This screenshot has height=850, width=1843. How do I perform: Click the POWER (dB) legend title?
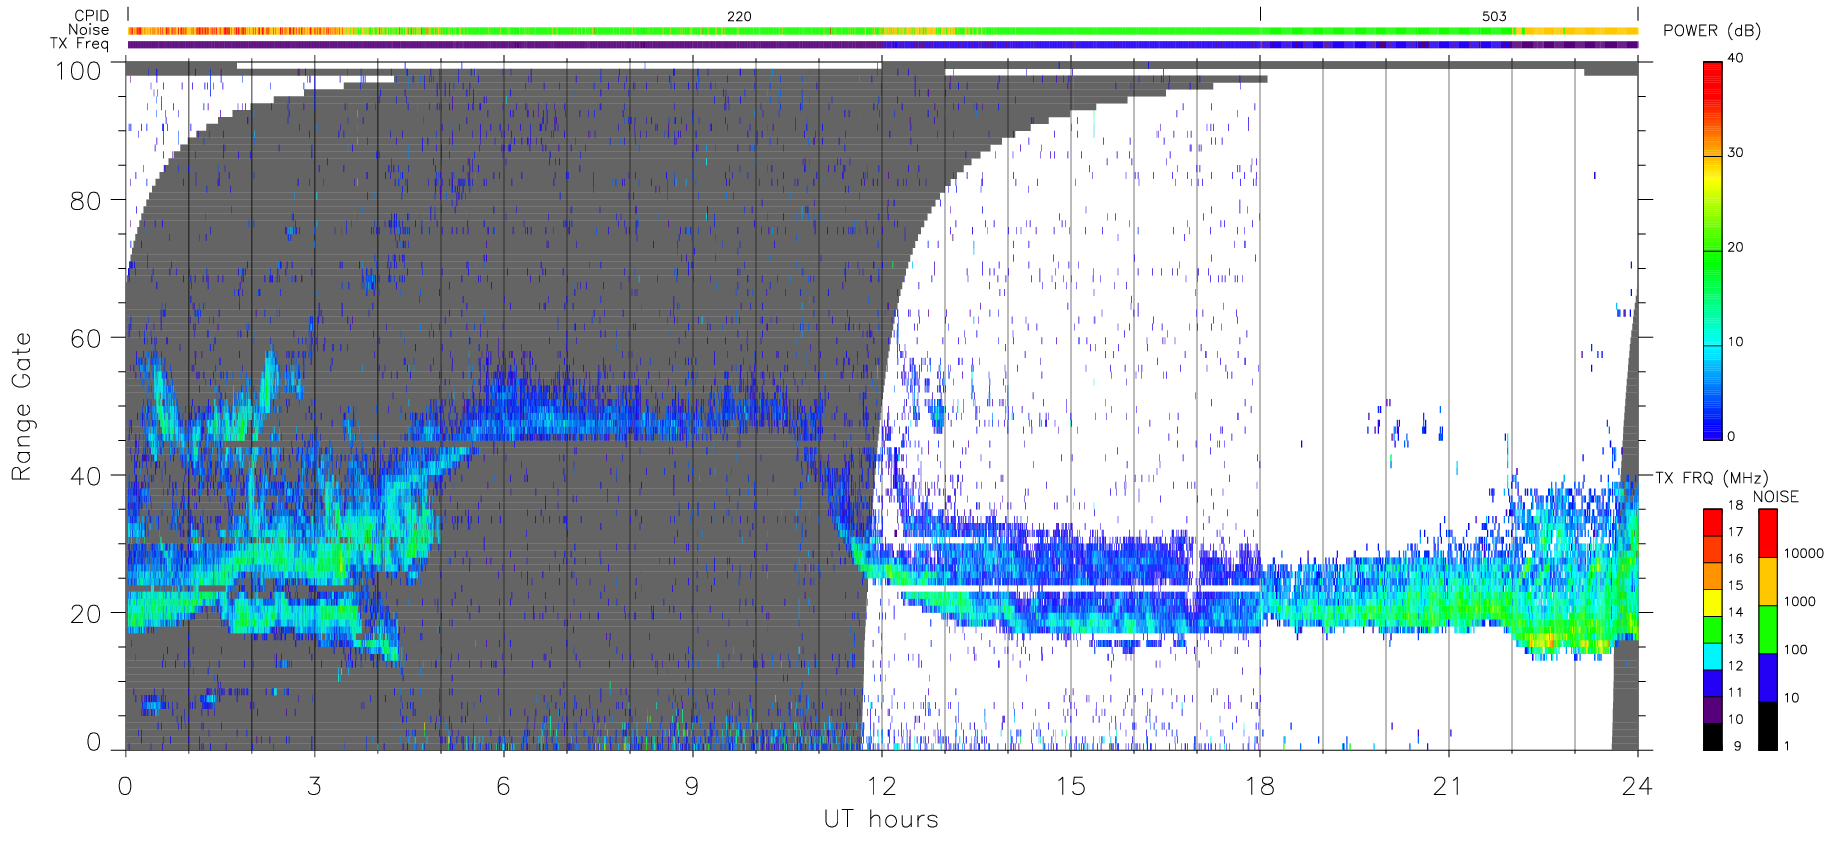pyautogui.click(x=1712, y=31)
